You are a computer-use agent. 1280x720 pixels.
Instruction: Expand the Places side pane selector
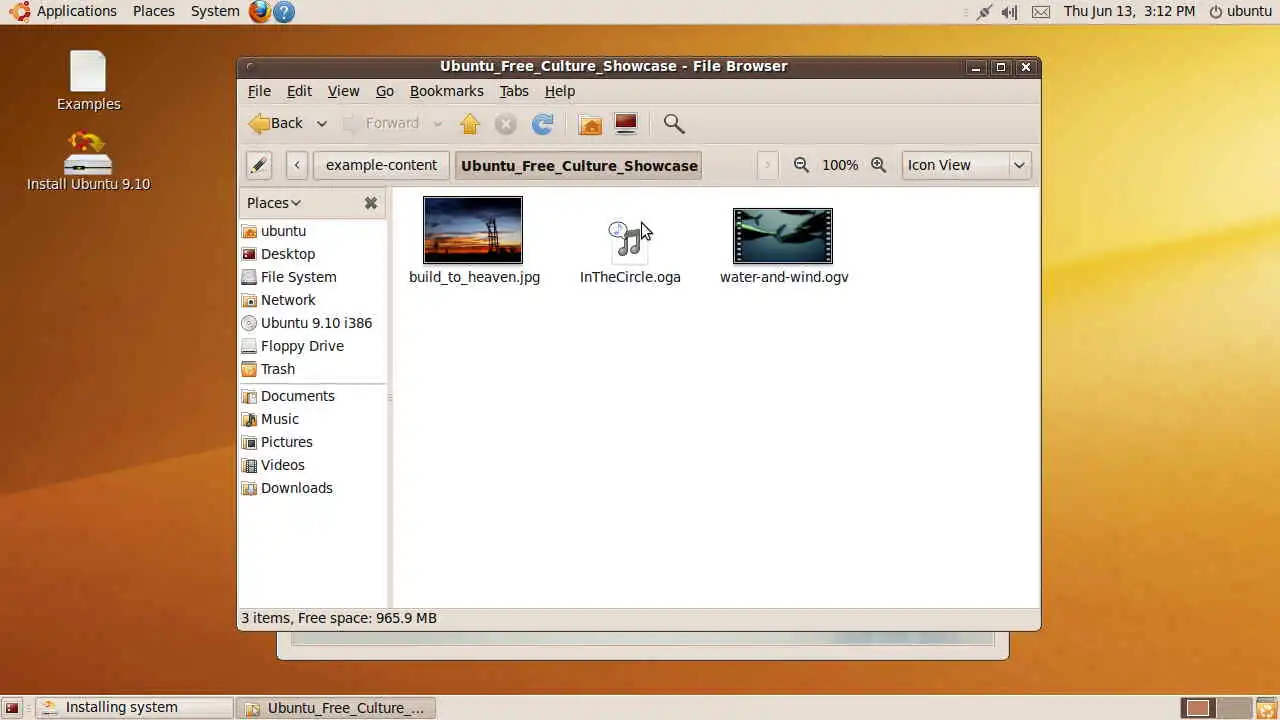point(274,203)
